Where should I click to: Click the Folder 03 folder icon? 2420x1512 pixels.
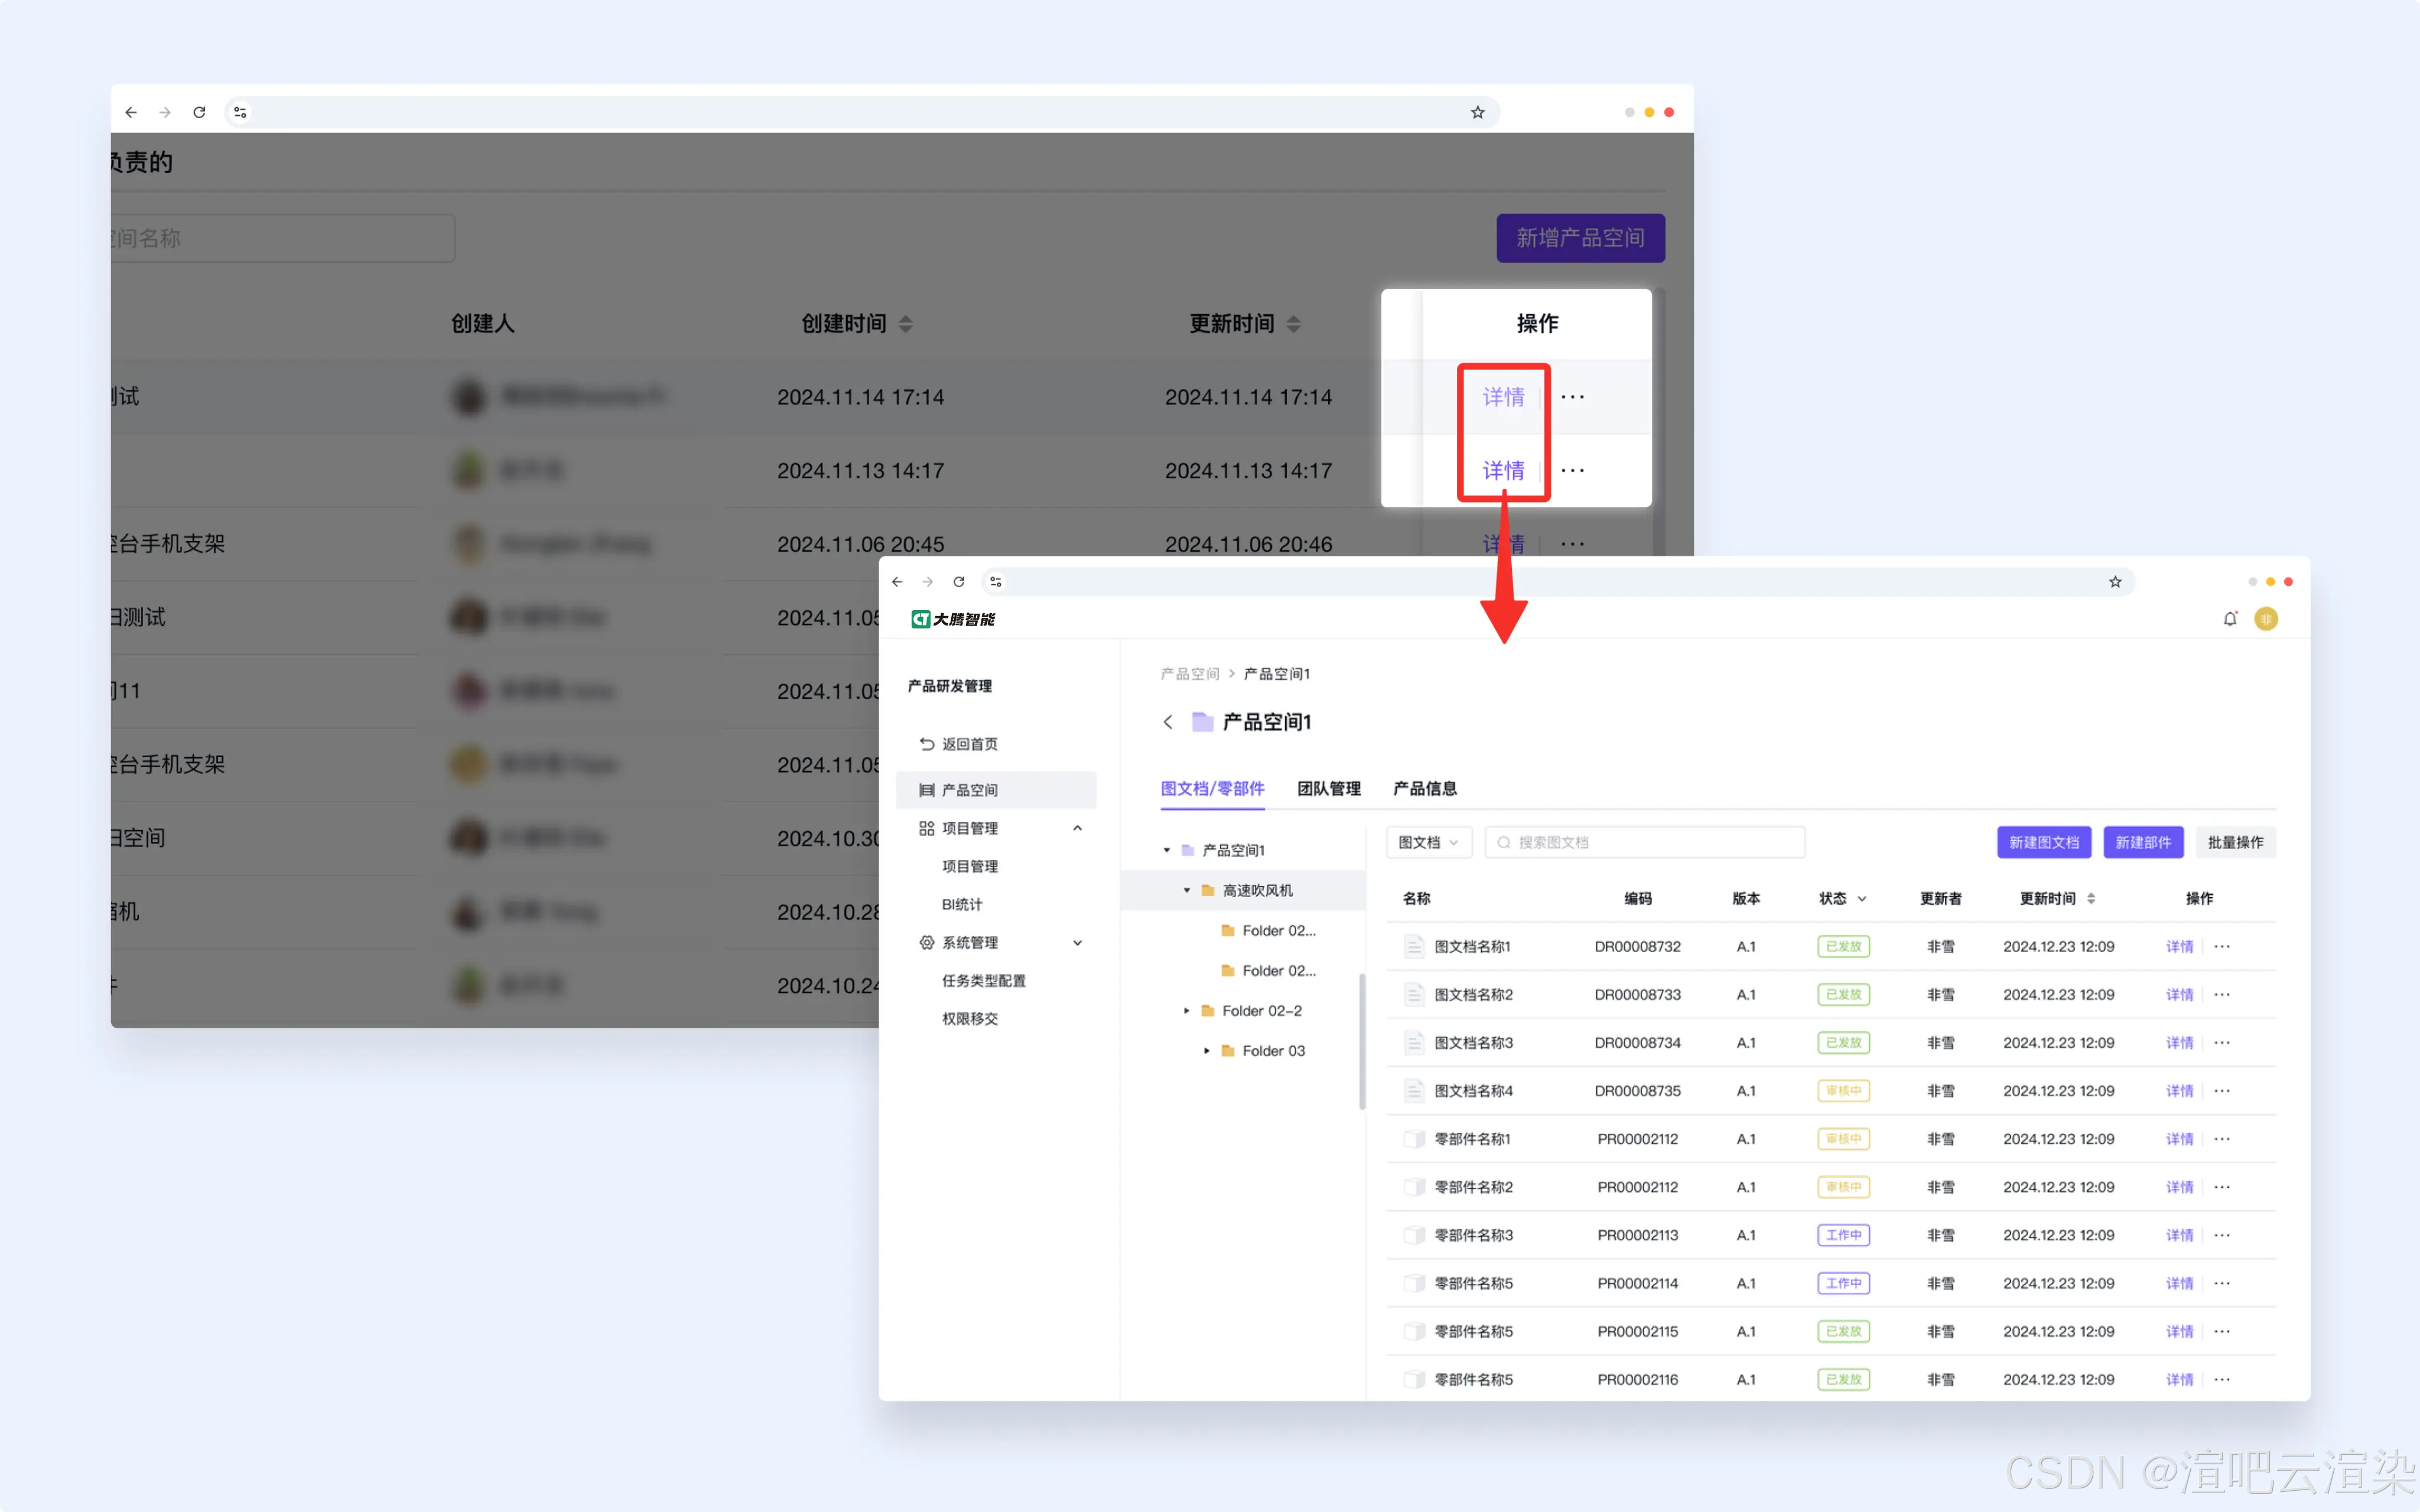1228,1051
